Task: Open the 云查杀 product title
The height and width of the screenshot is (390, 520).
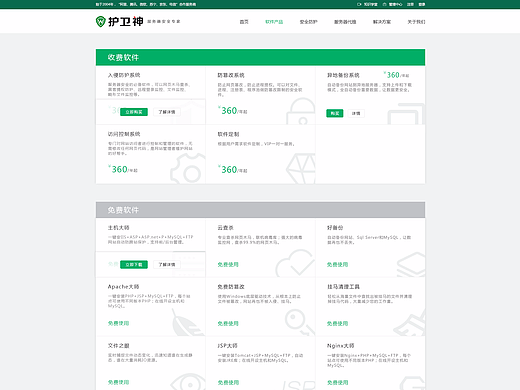Action: tap(226, 228)
